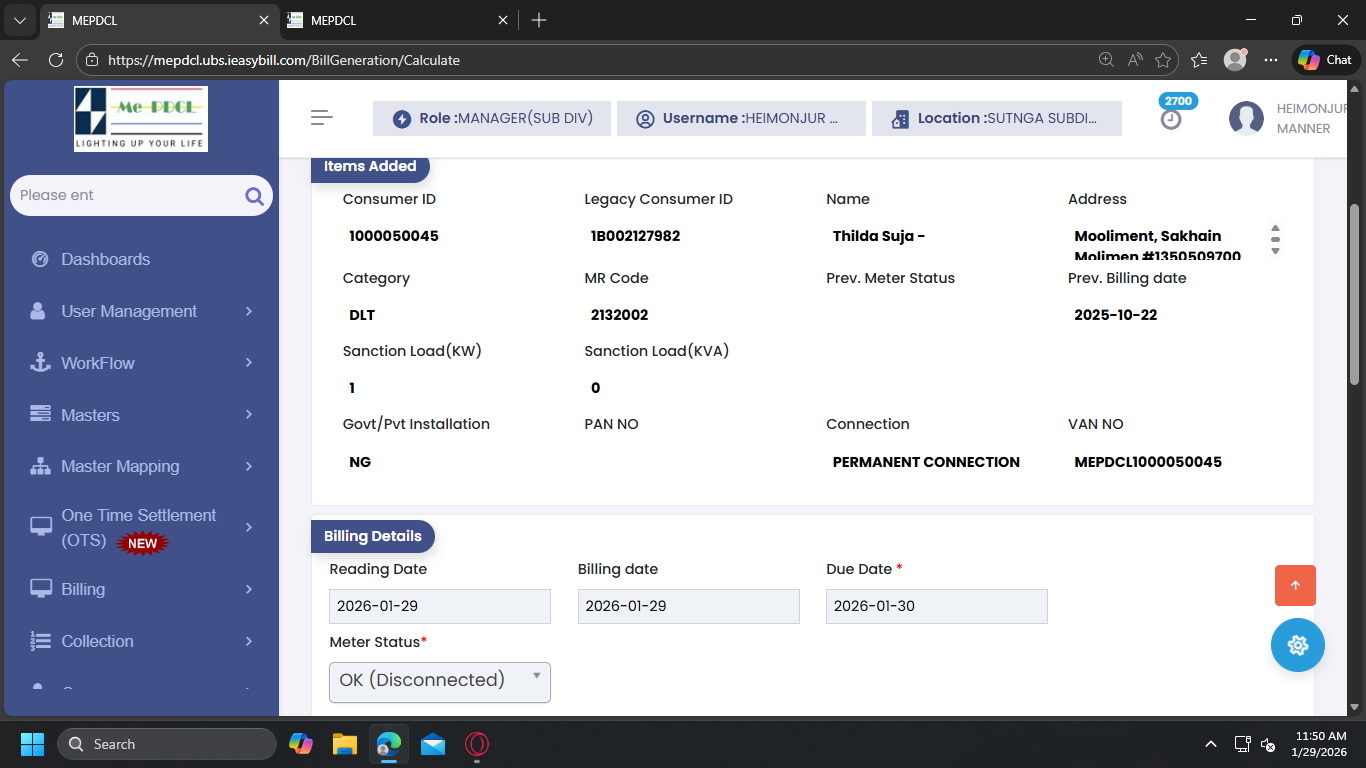Switch to the second MEPDCL tab

coord(396,20)
